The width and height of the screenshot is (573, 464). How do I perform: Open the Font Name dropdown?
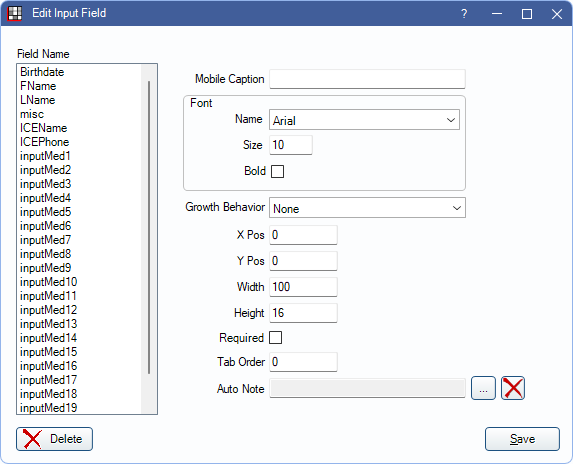pos(364,120)
